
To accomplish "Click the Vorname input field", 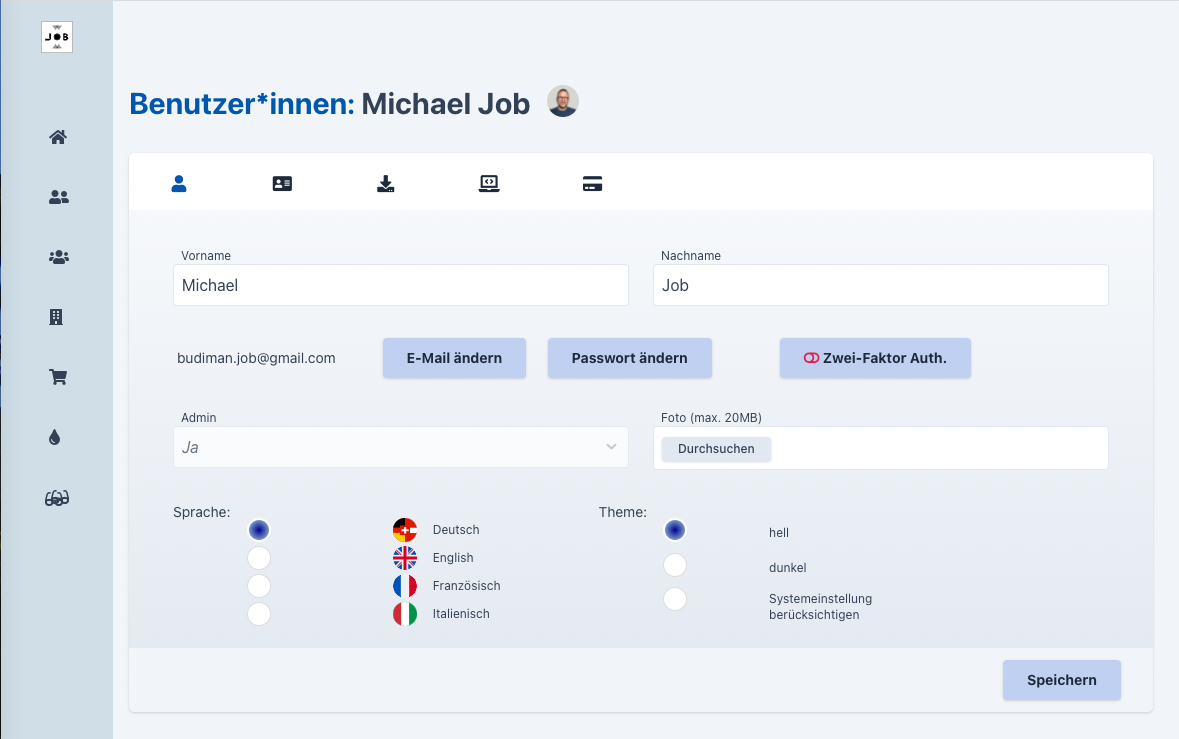I will pyautogui.click(x=401, y=285).
